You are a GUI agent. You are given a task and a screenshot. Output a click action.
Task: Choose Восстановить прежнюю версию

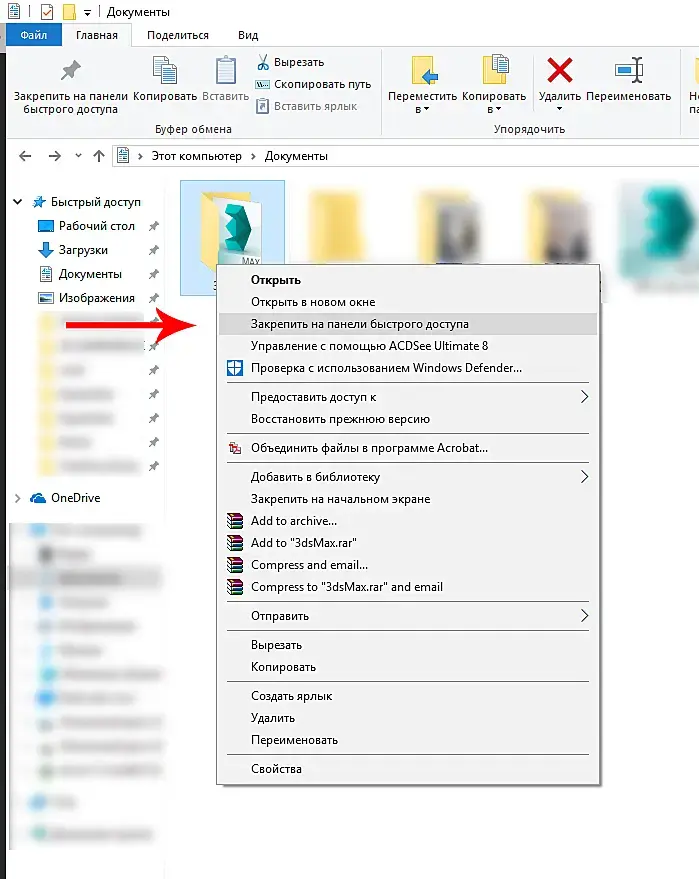[x=408, y=419]
